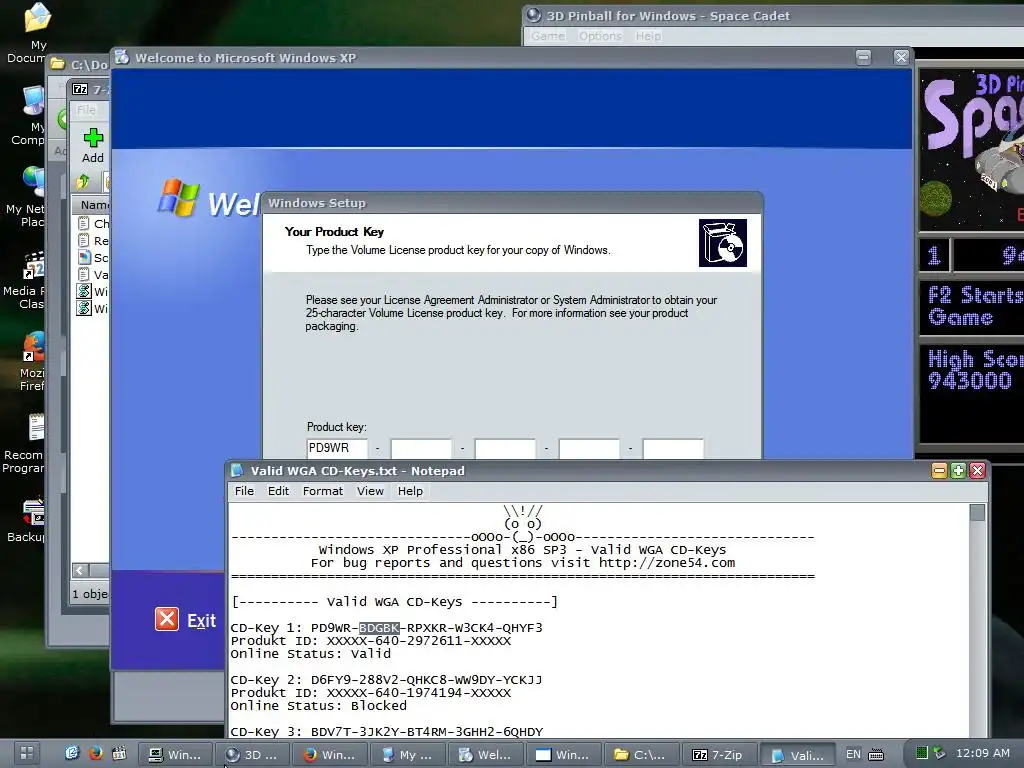Click the third product key field
The image size is (1024, 768).
[x=505, y=448]
